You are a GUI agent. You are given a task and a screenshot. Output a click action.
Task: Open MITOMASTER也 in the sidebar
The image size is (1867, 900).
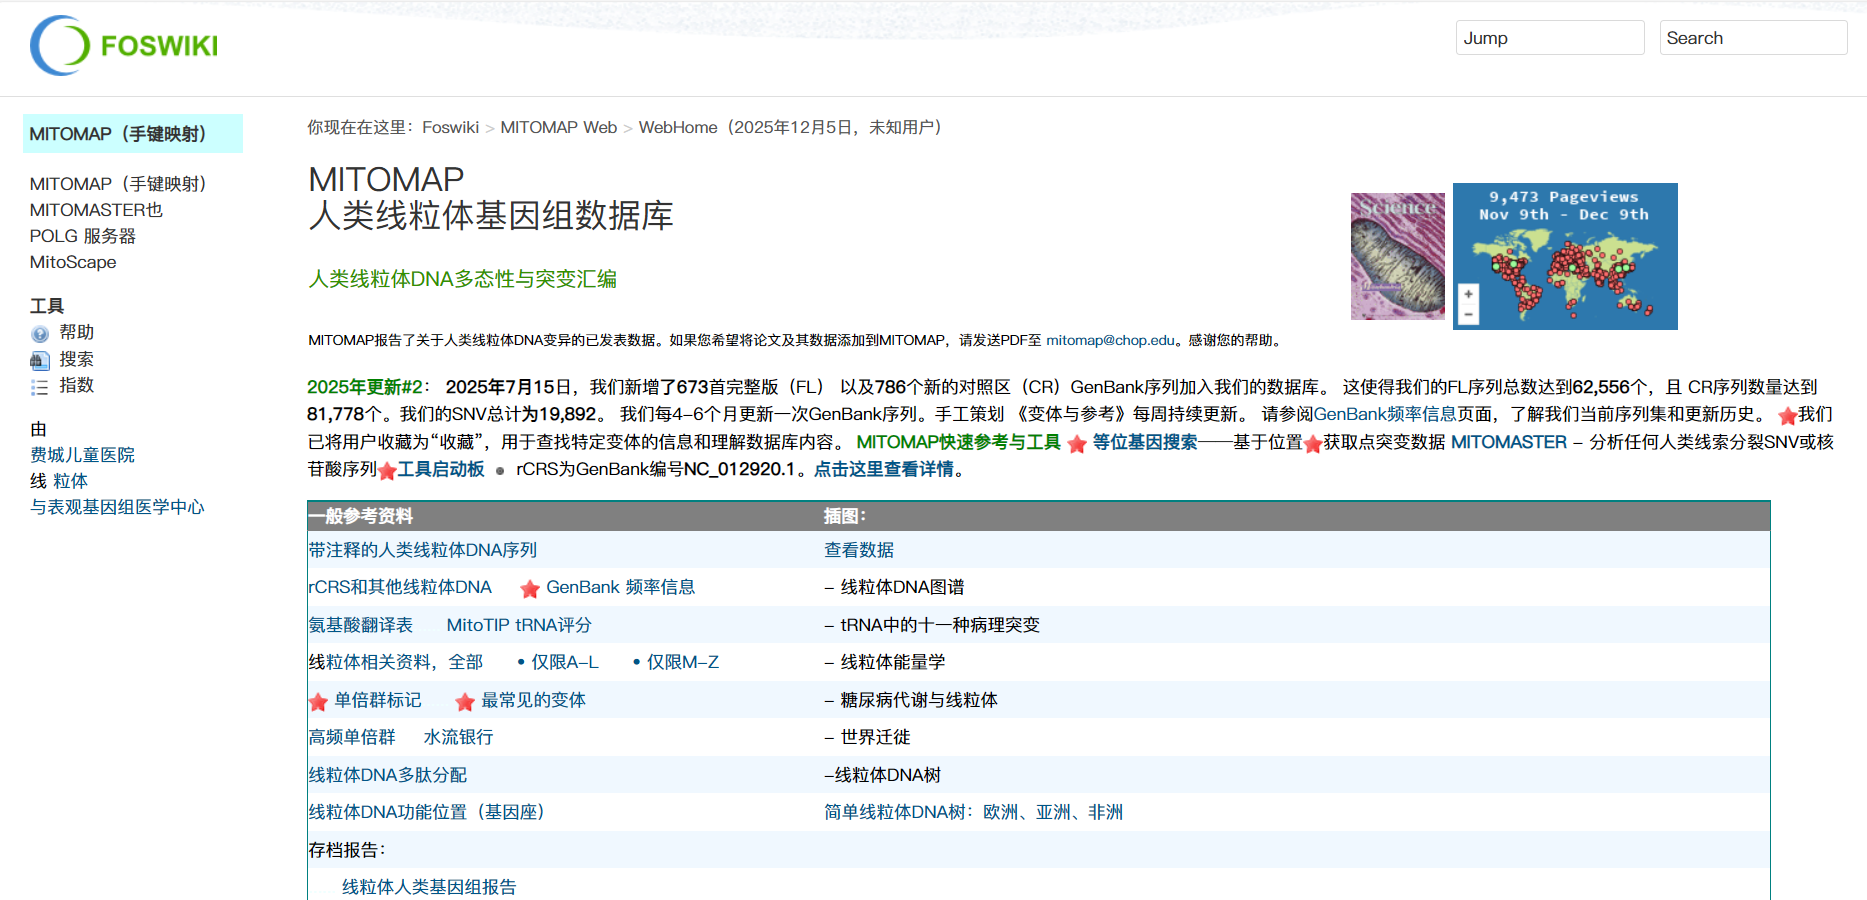point(96,210)
